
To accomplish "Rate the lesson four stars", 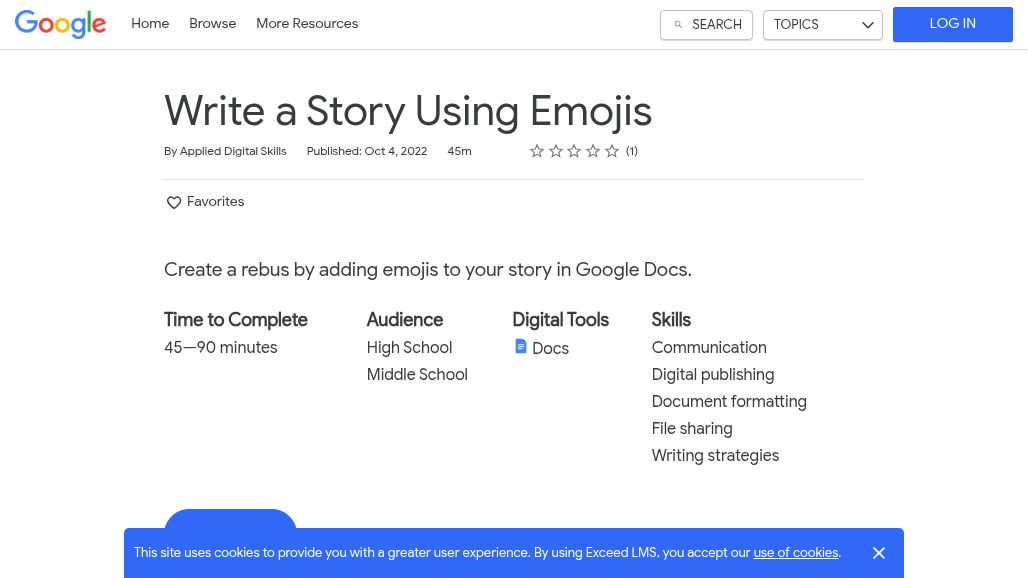I will [x=593, y=151].
